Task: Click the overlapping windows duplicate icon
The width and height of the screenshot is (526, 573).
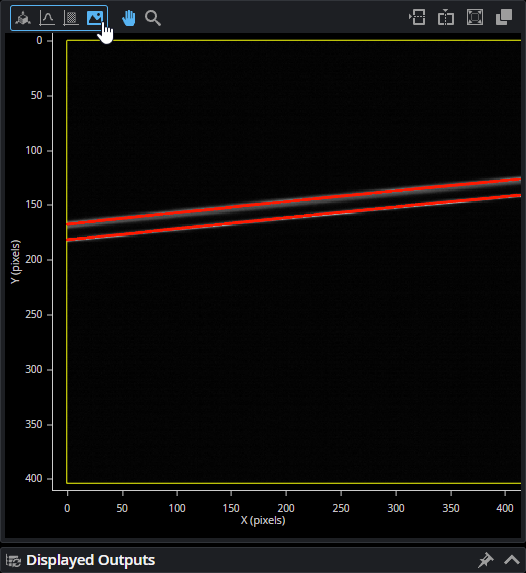Action: (504, 17)
